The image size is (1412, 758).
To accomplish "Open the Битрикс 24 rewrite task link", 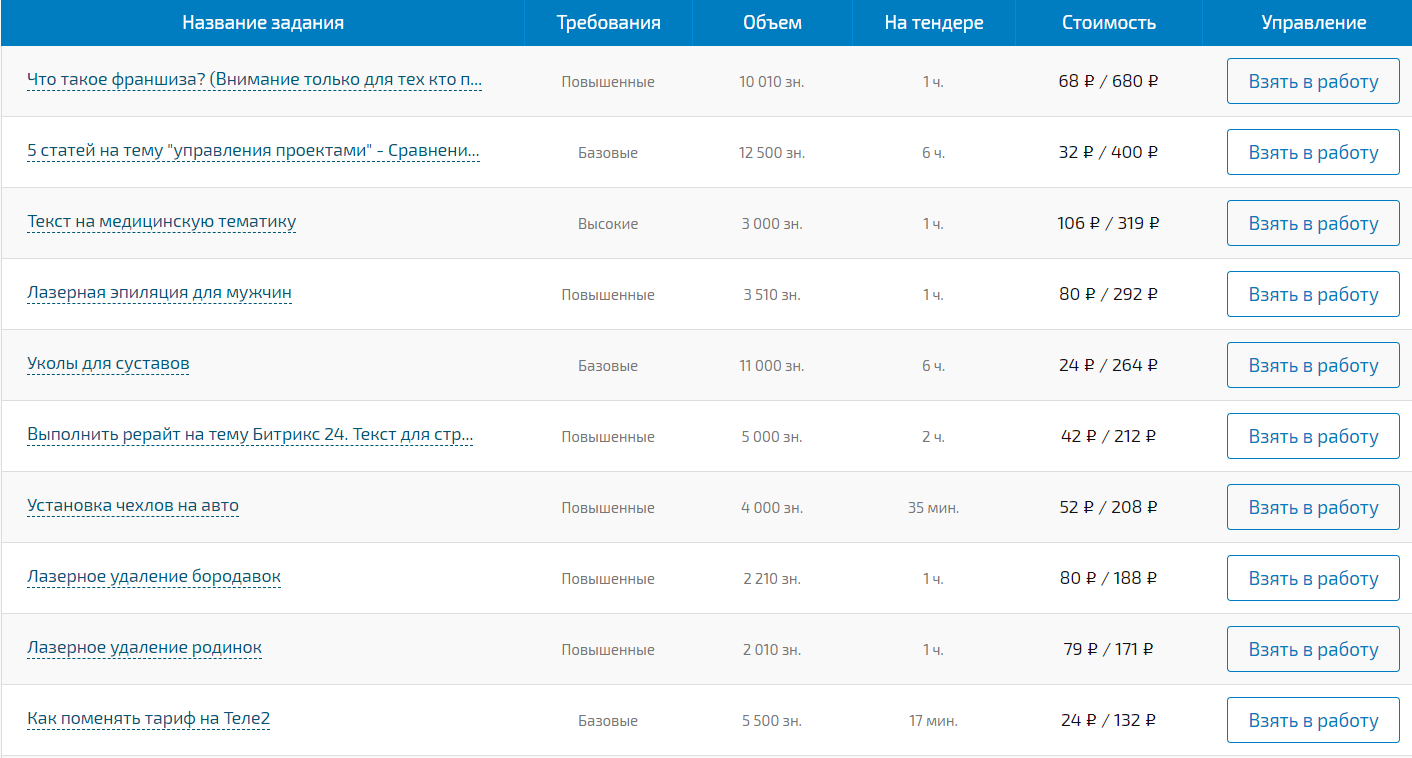I will [250, 435].
